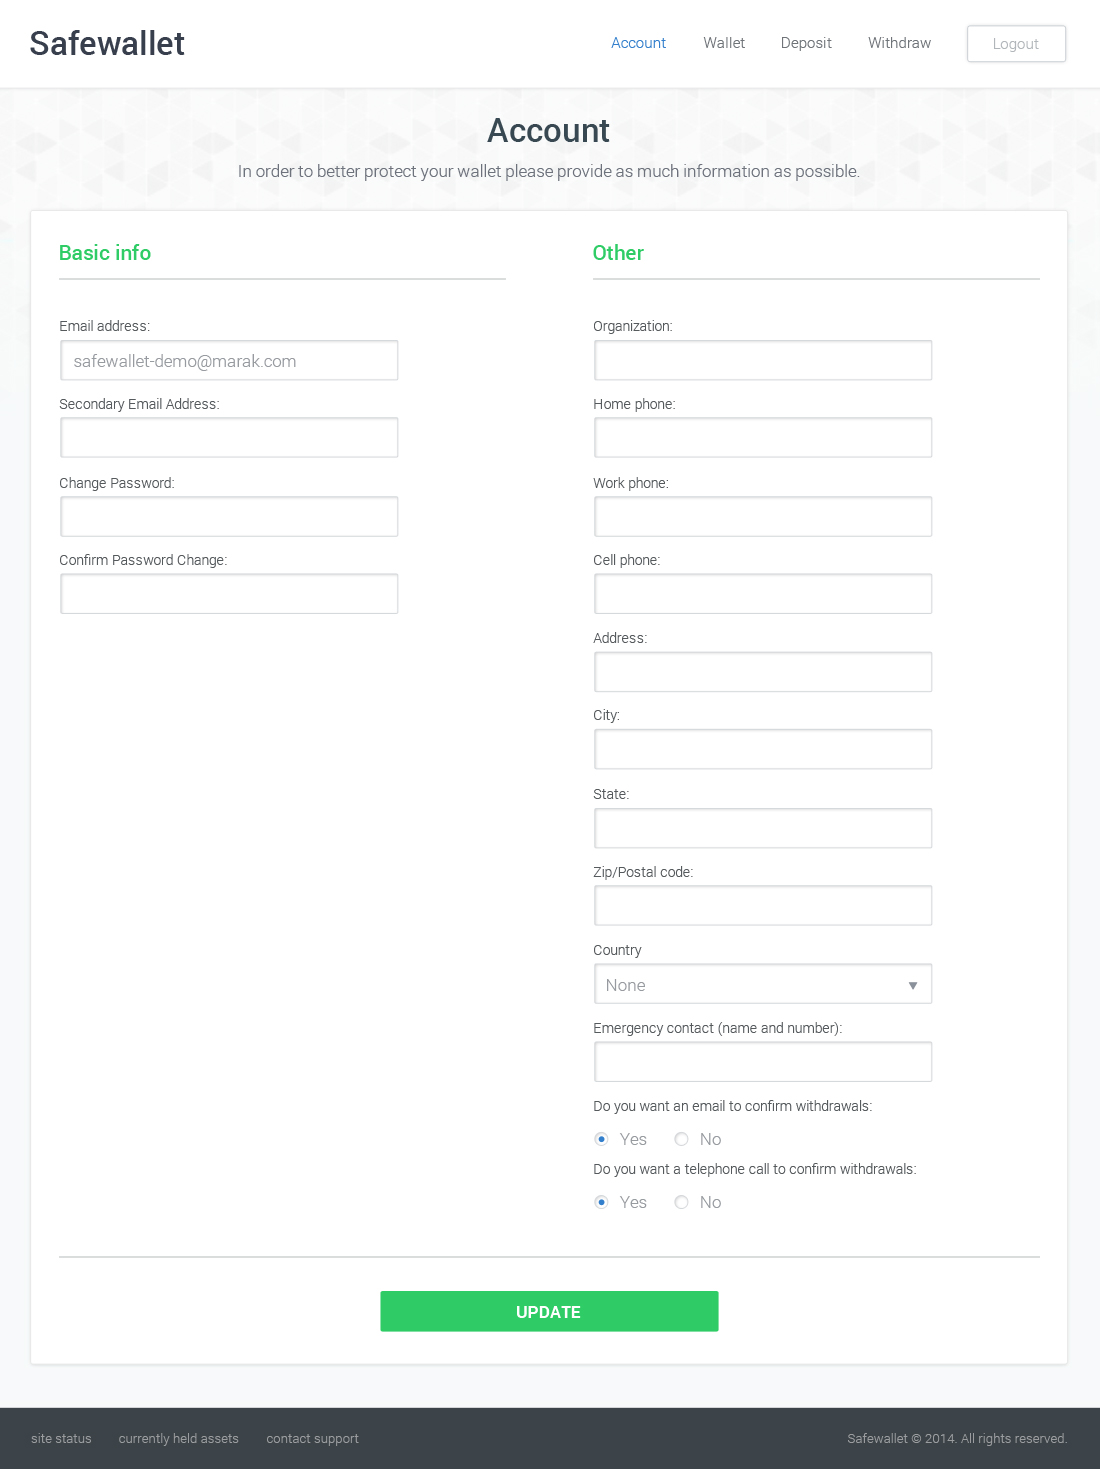Click the Emergency contact input field
1100x1469 pixels.
pos(763,1062)
